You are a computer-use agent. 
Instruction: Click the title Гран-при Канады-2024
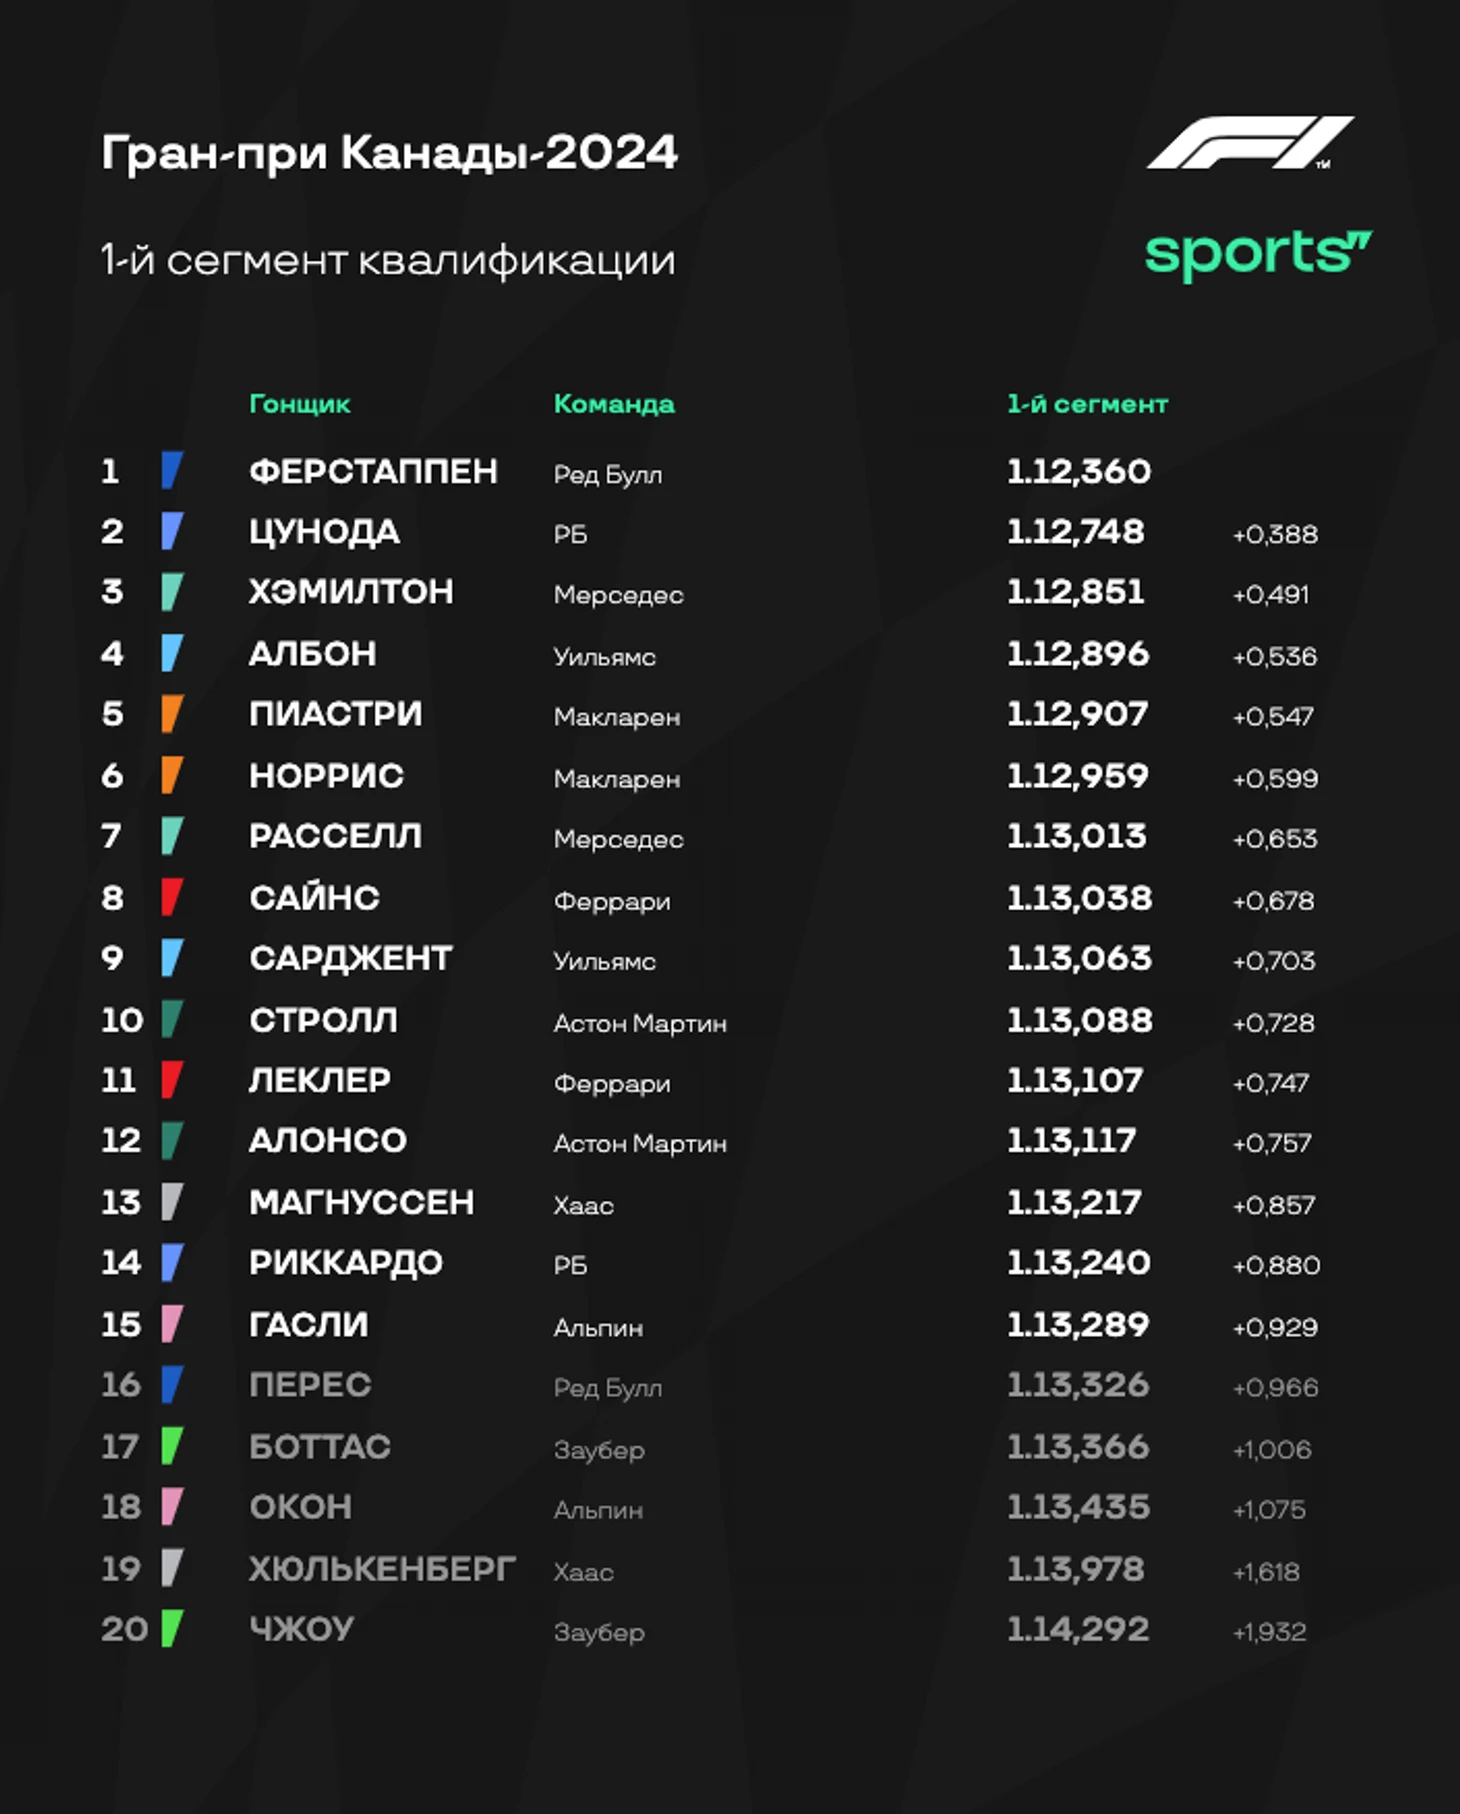pos(389,154)
